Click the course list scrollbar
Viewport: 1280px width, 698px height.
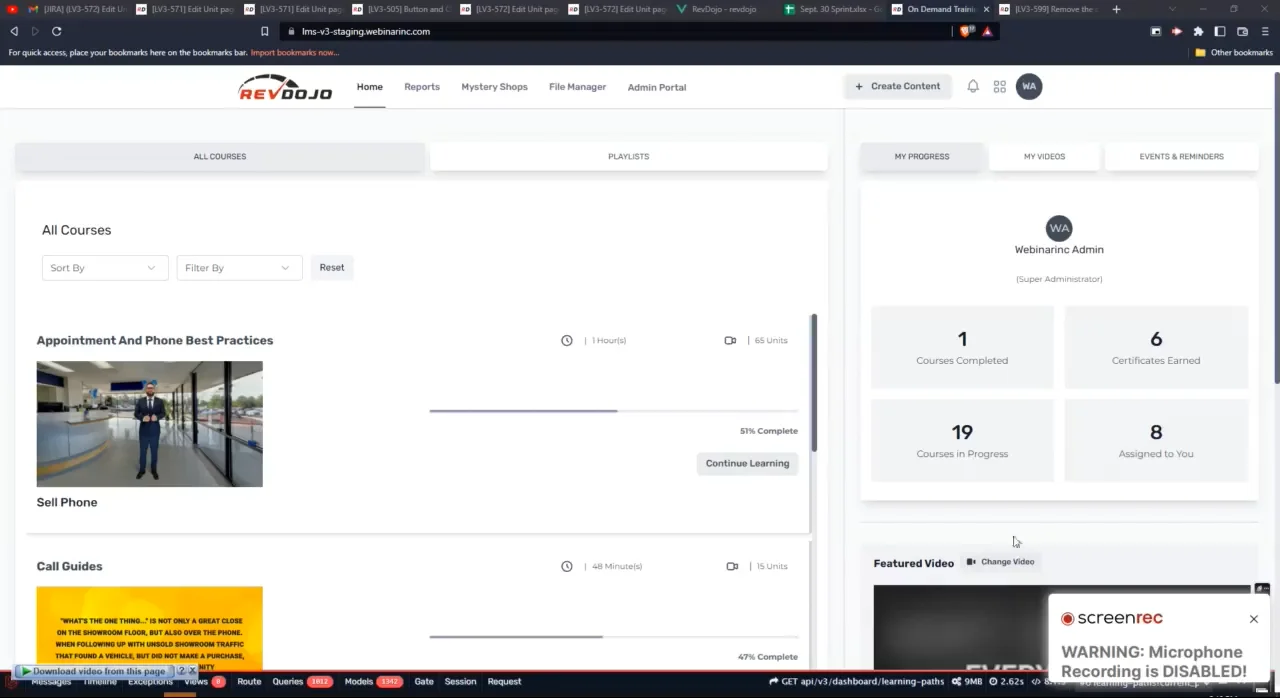click(x=814, y=382)
